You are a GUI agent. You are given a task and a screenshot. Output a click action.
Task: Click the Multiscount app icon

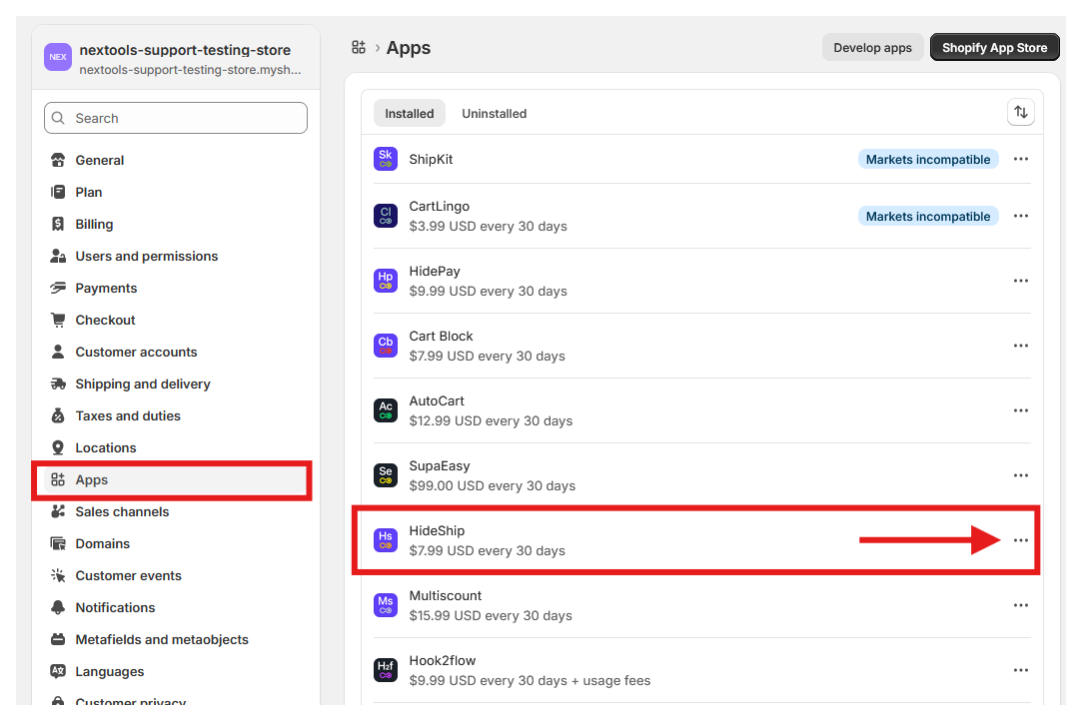click(385, 605)
